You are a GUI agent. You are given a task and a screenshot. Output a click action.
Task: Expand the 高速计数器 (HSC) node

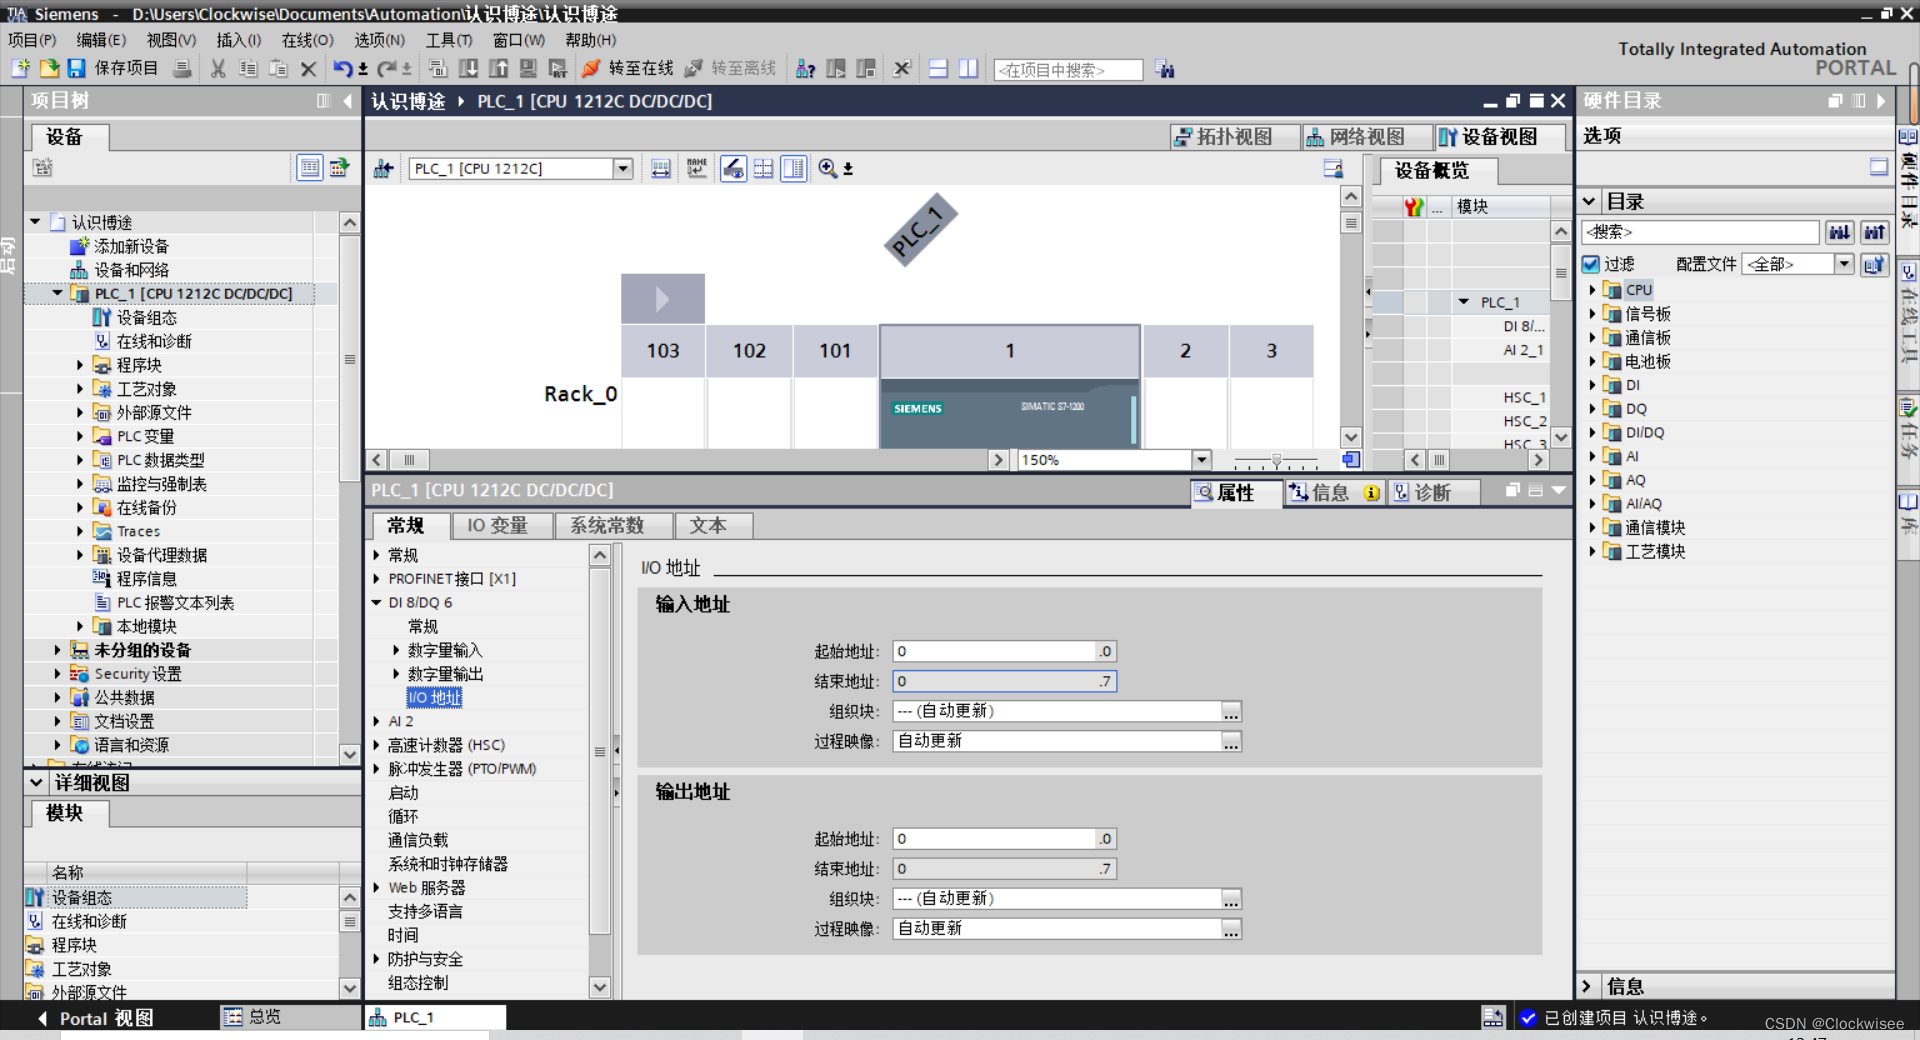(x=377, y=745)
